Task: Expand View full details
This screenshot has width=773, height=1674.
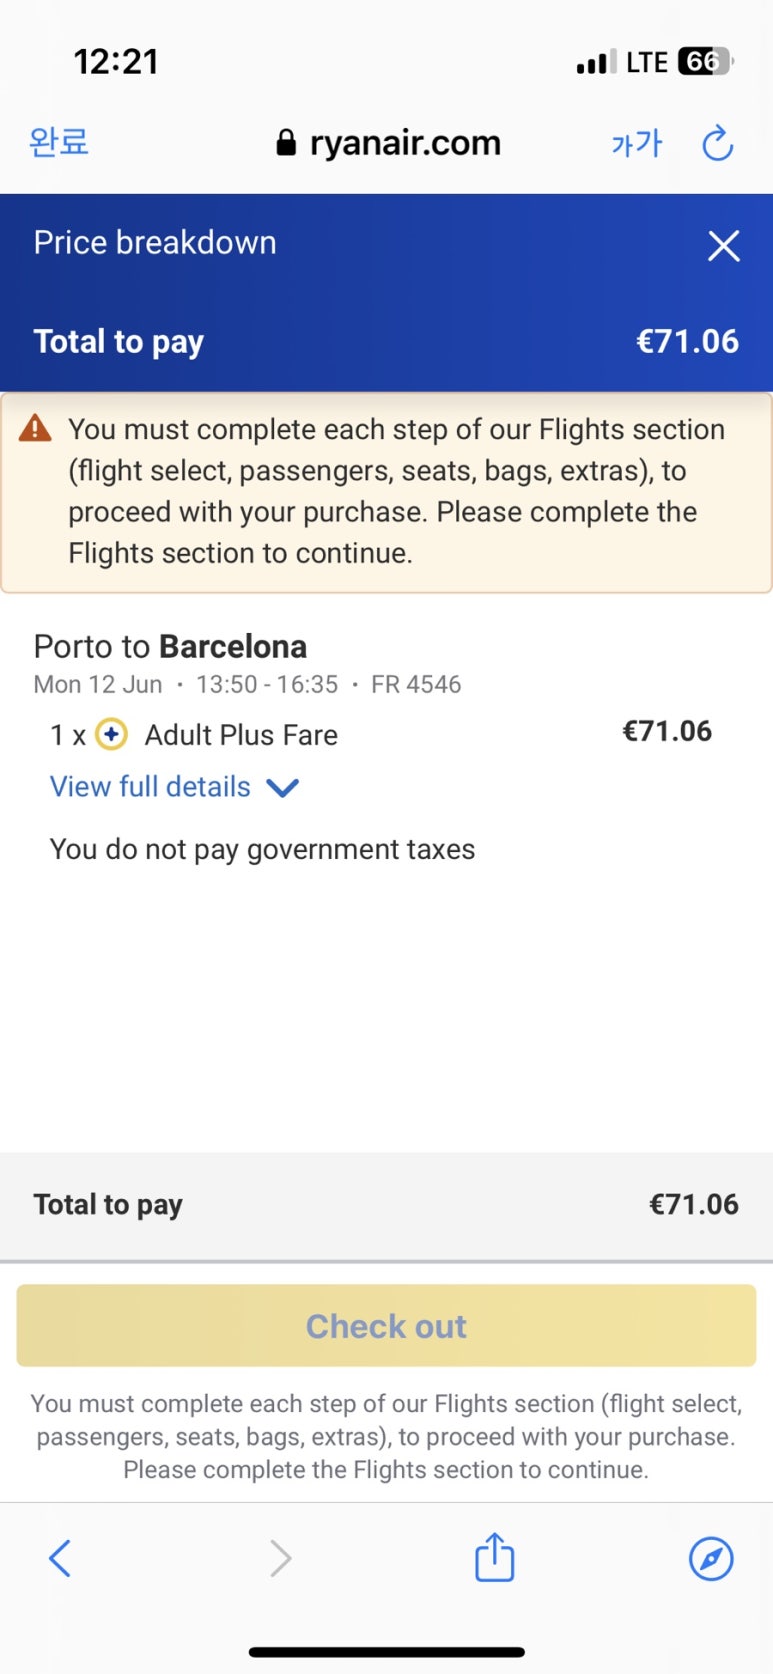Action: [x=150, y=787]
